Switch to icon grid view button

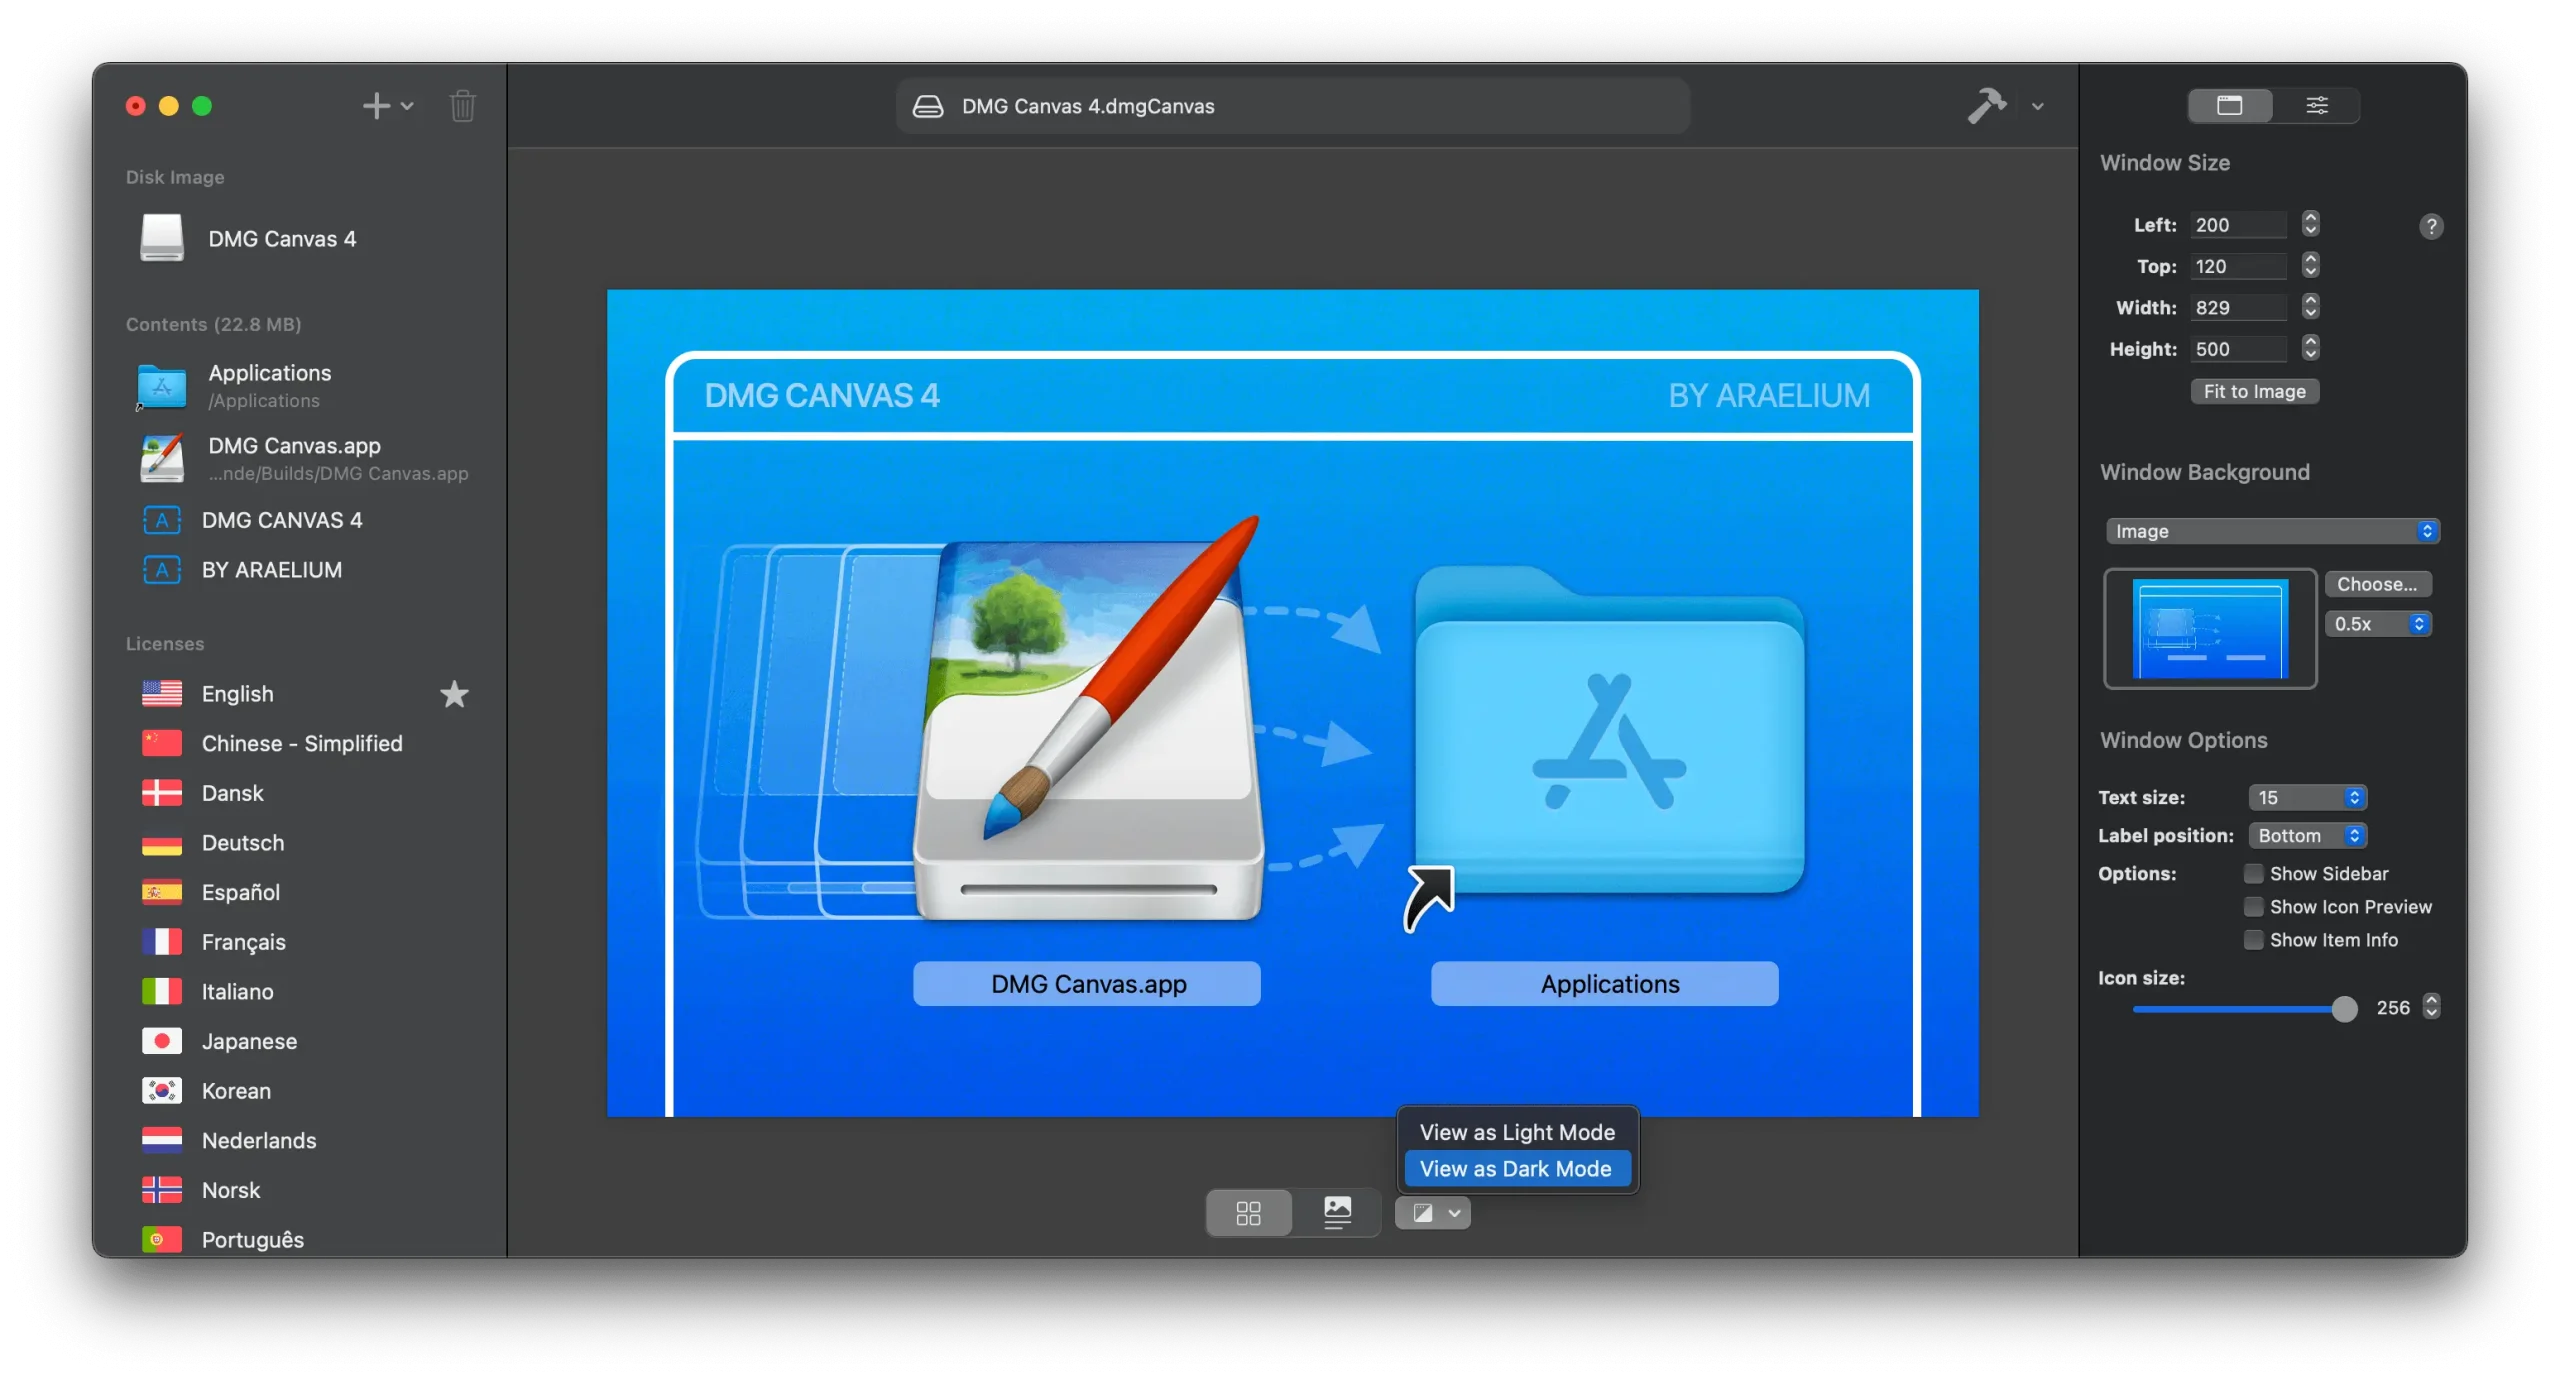[1248, 1213]
